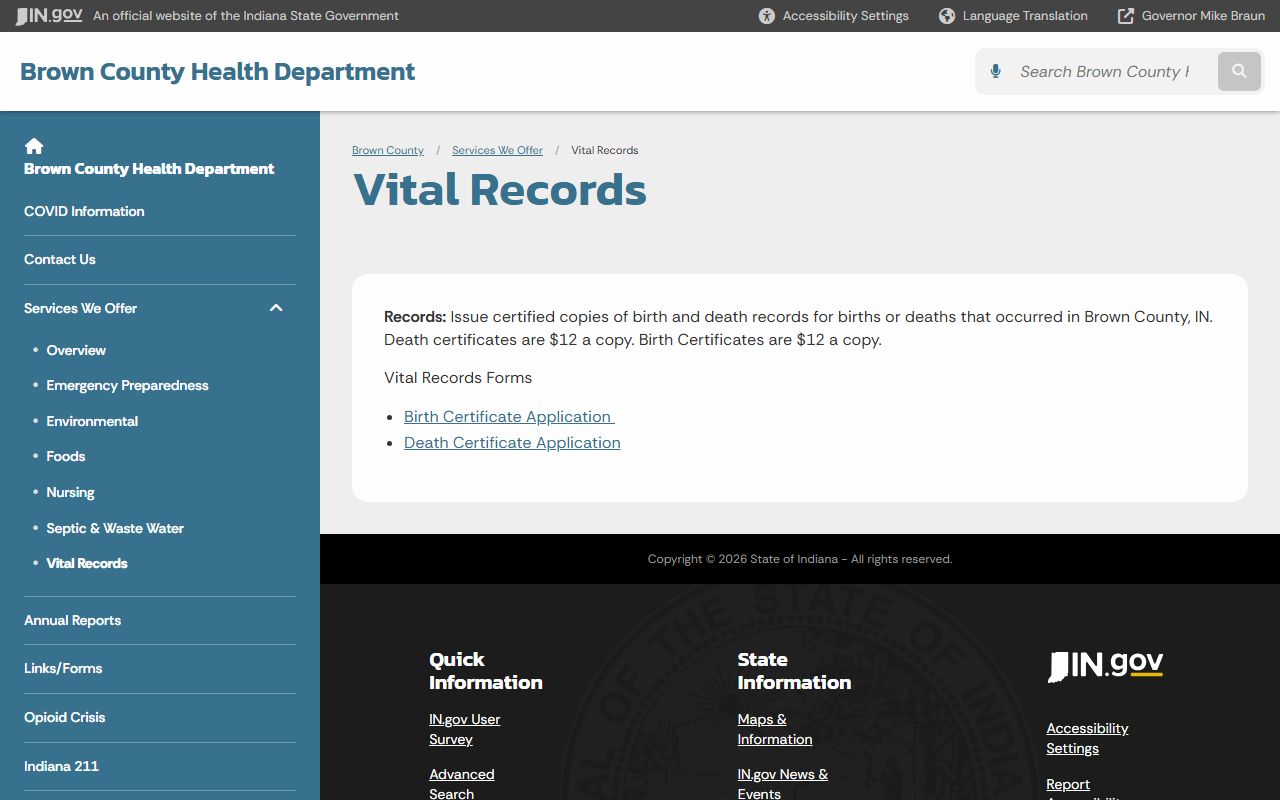Collapse the Services We Offer chevron
The width and height of the screenshot is (1280, 800).
point(276,308)
